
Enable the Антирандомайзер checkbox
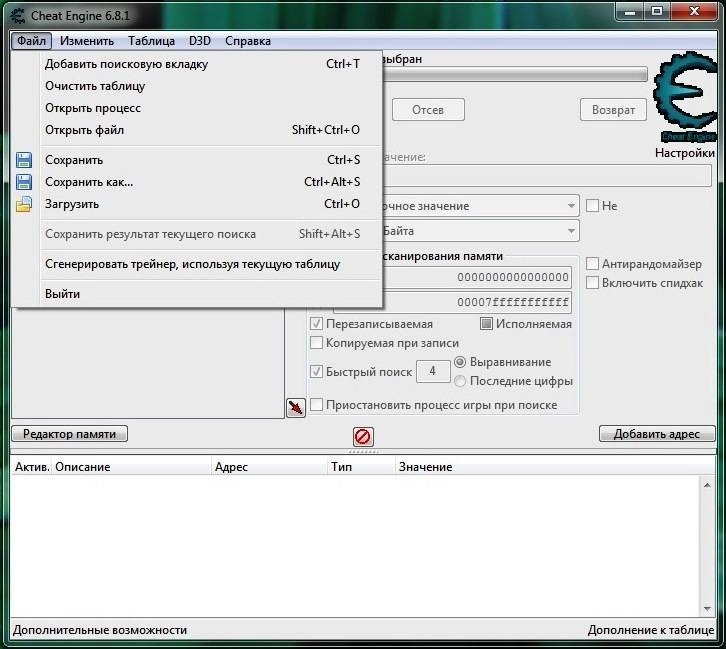coord(592,264)
